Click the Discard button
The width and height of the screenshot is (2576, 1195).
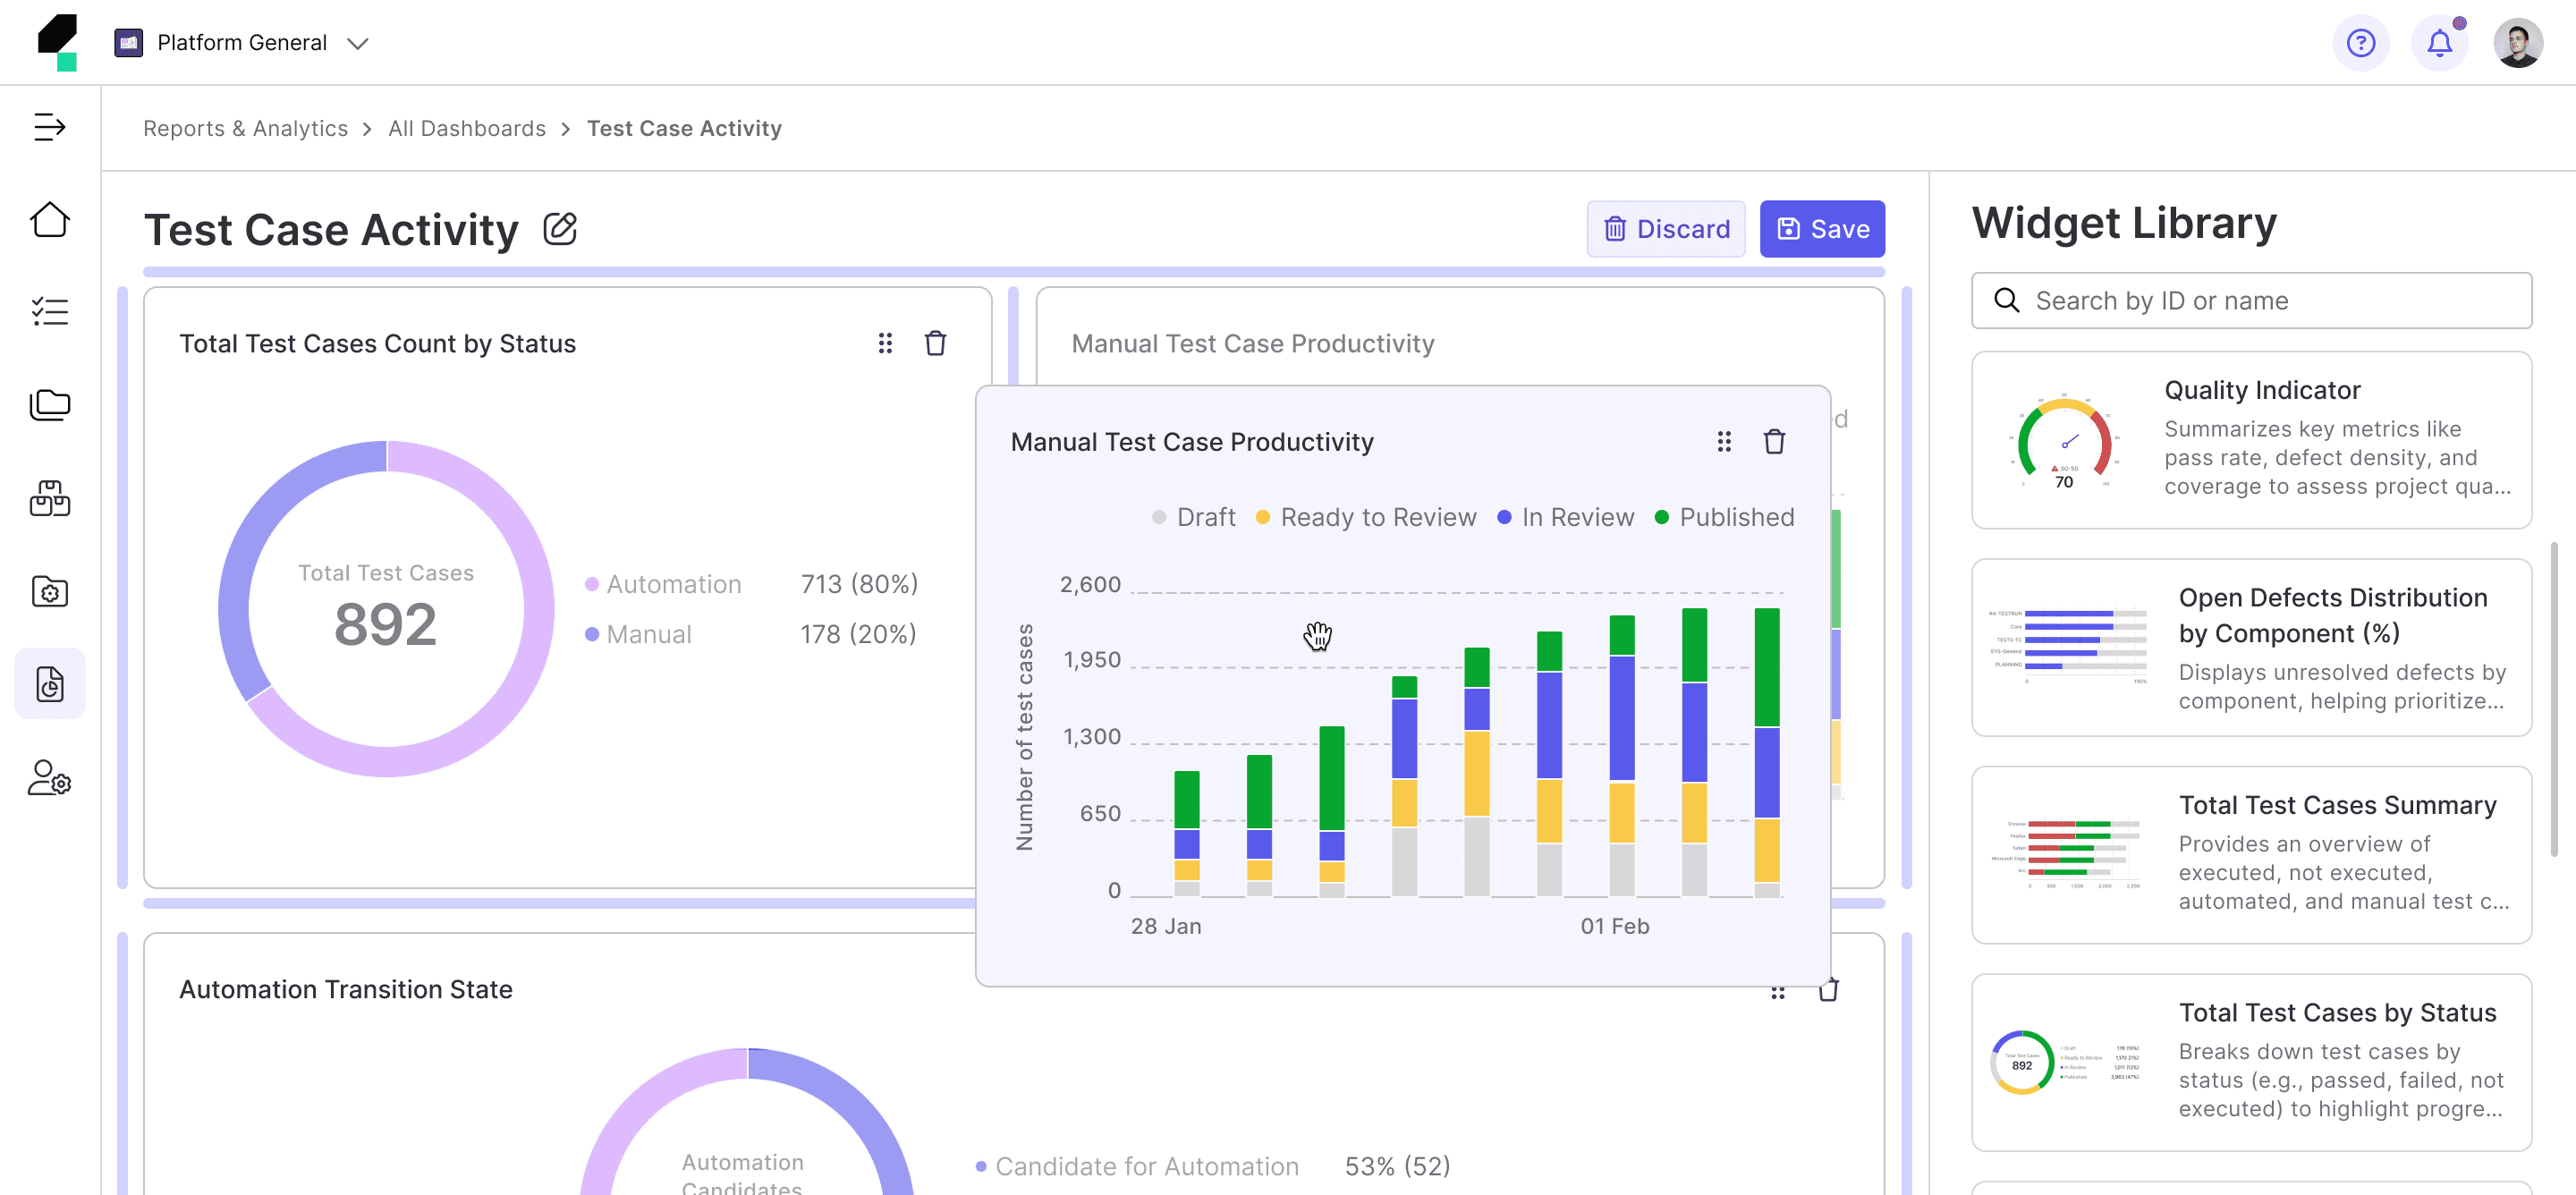pos(1666,229)
